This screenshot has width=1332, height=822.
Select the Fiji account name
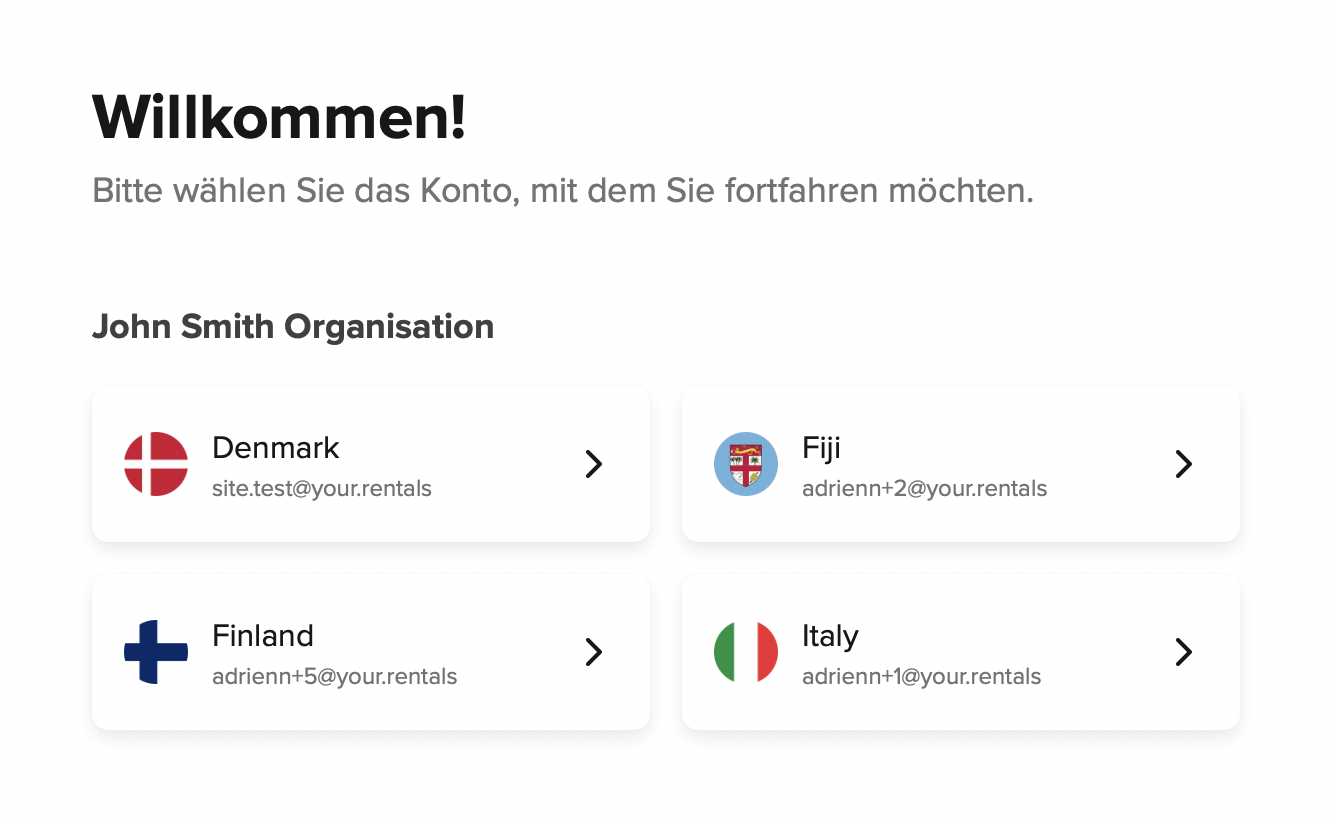click(x=821, y=448)
